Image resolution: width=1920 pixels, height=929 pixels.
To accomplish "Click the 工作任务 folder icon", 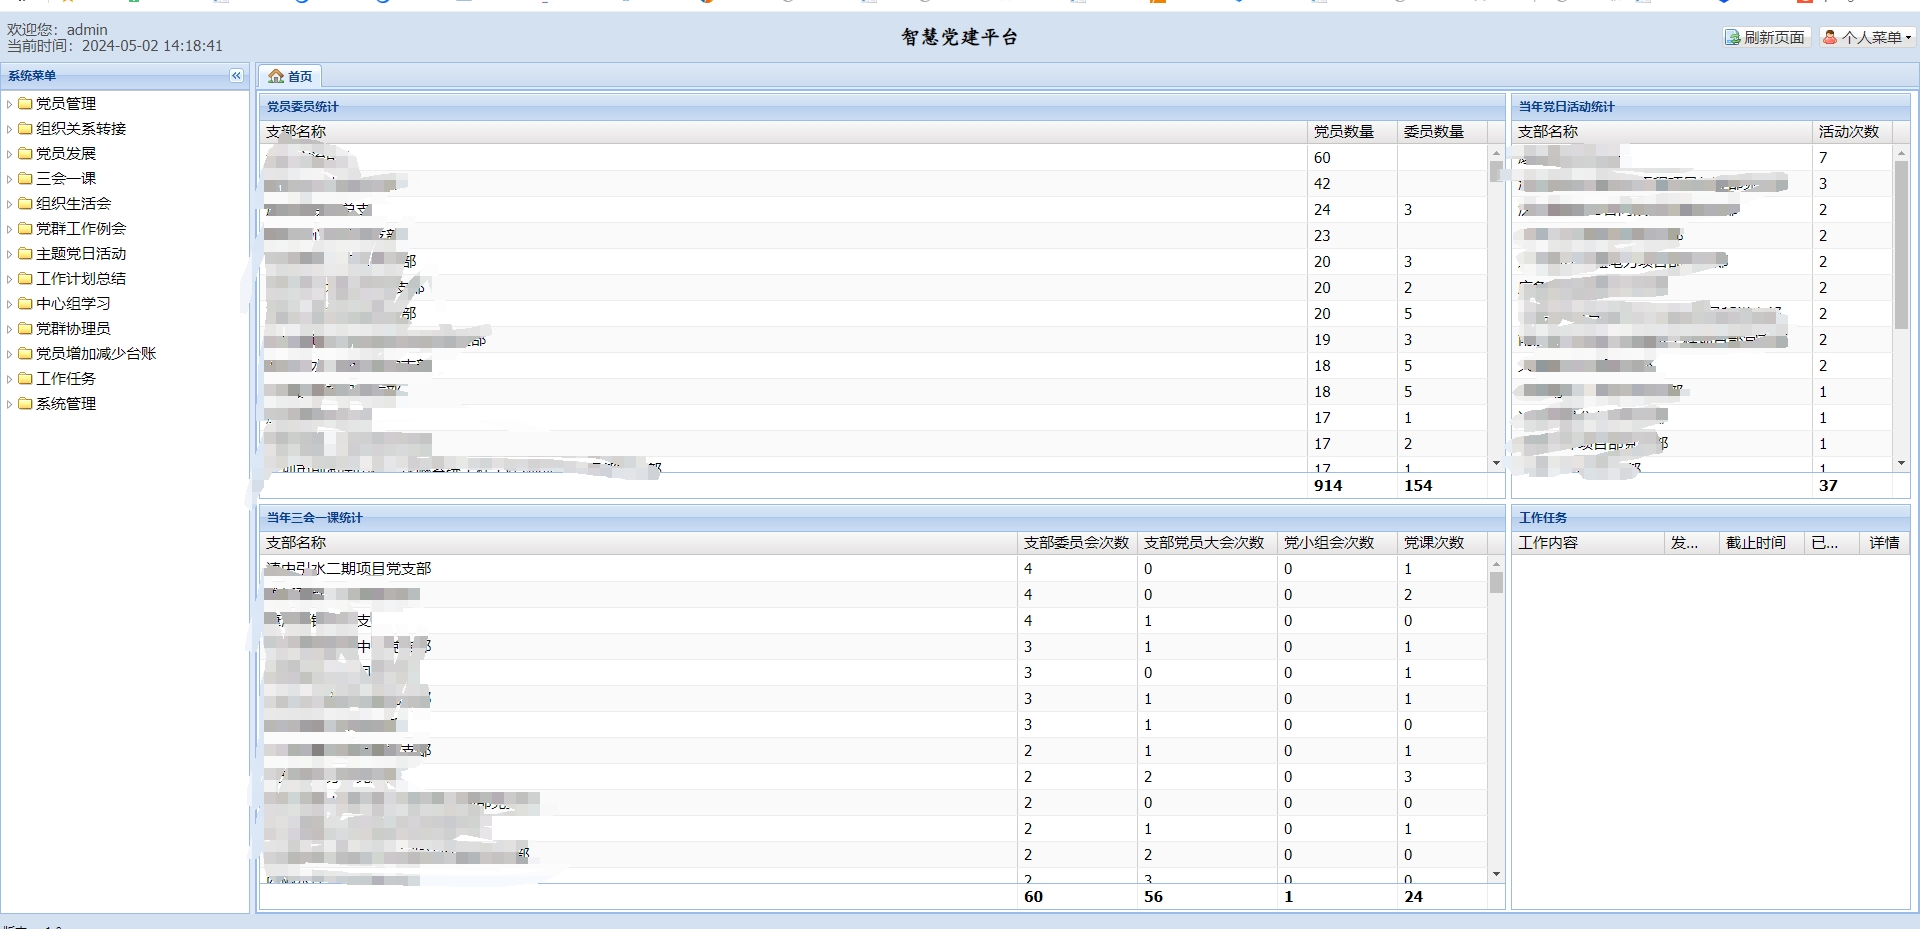I will (x=25, y=378).
